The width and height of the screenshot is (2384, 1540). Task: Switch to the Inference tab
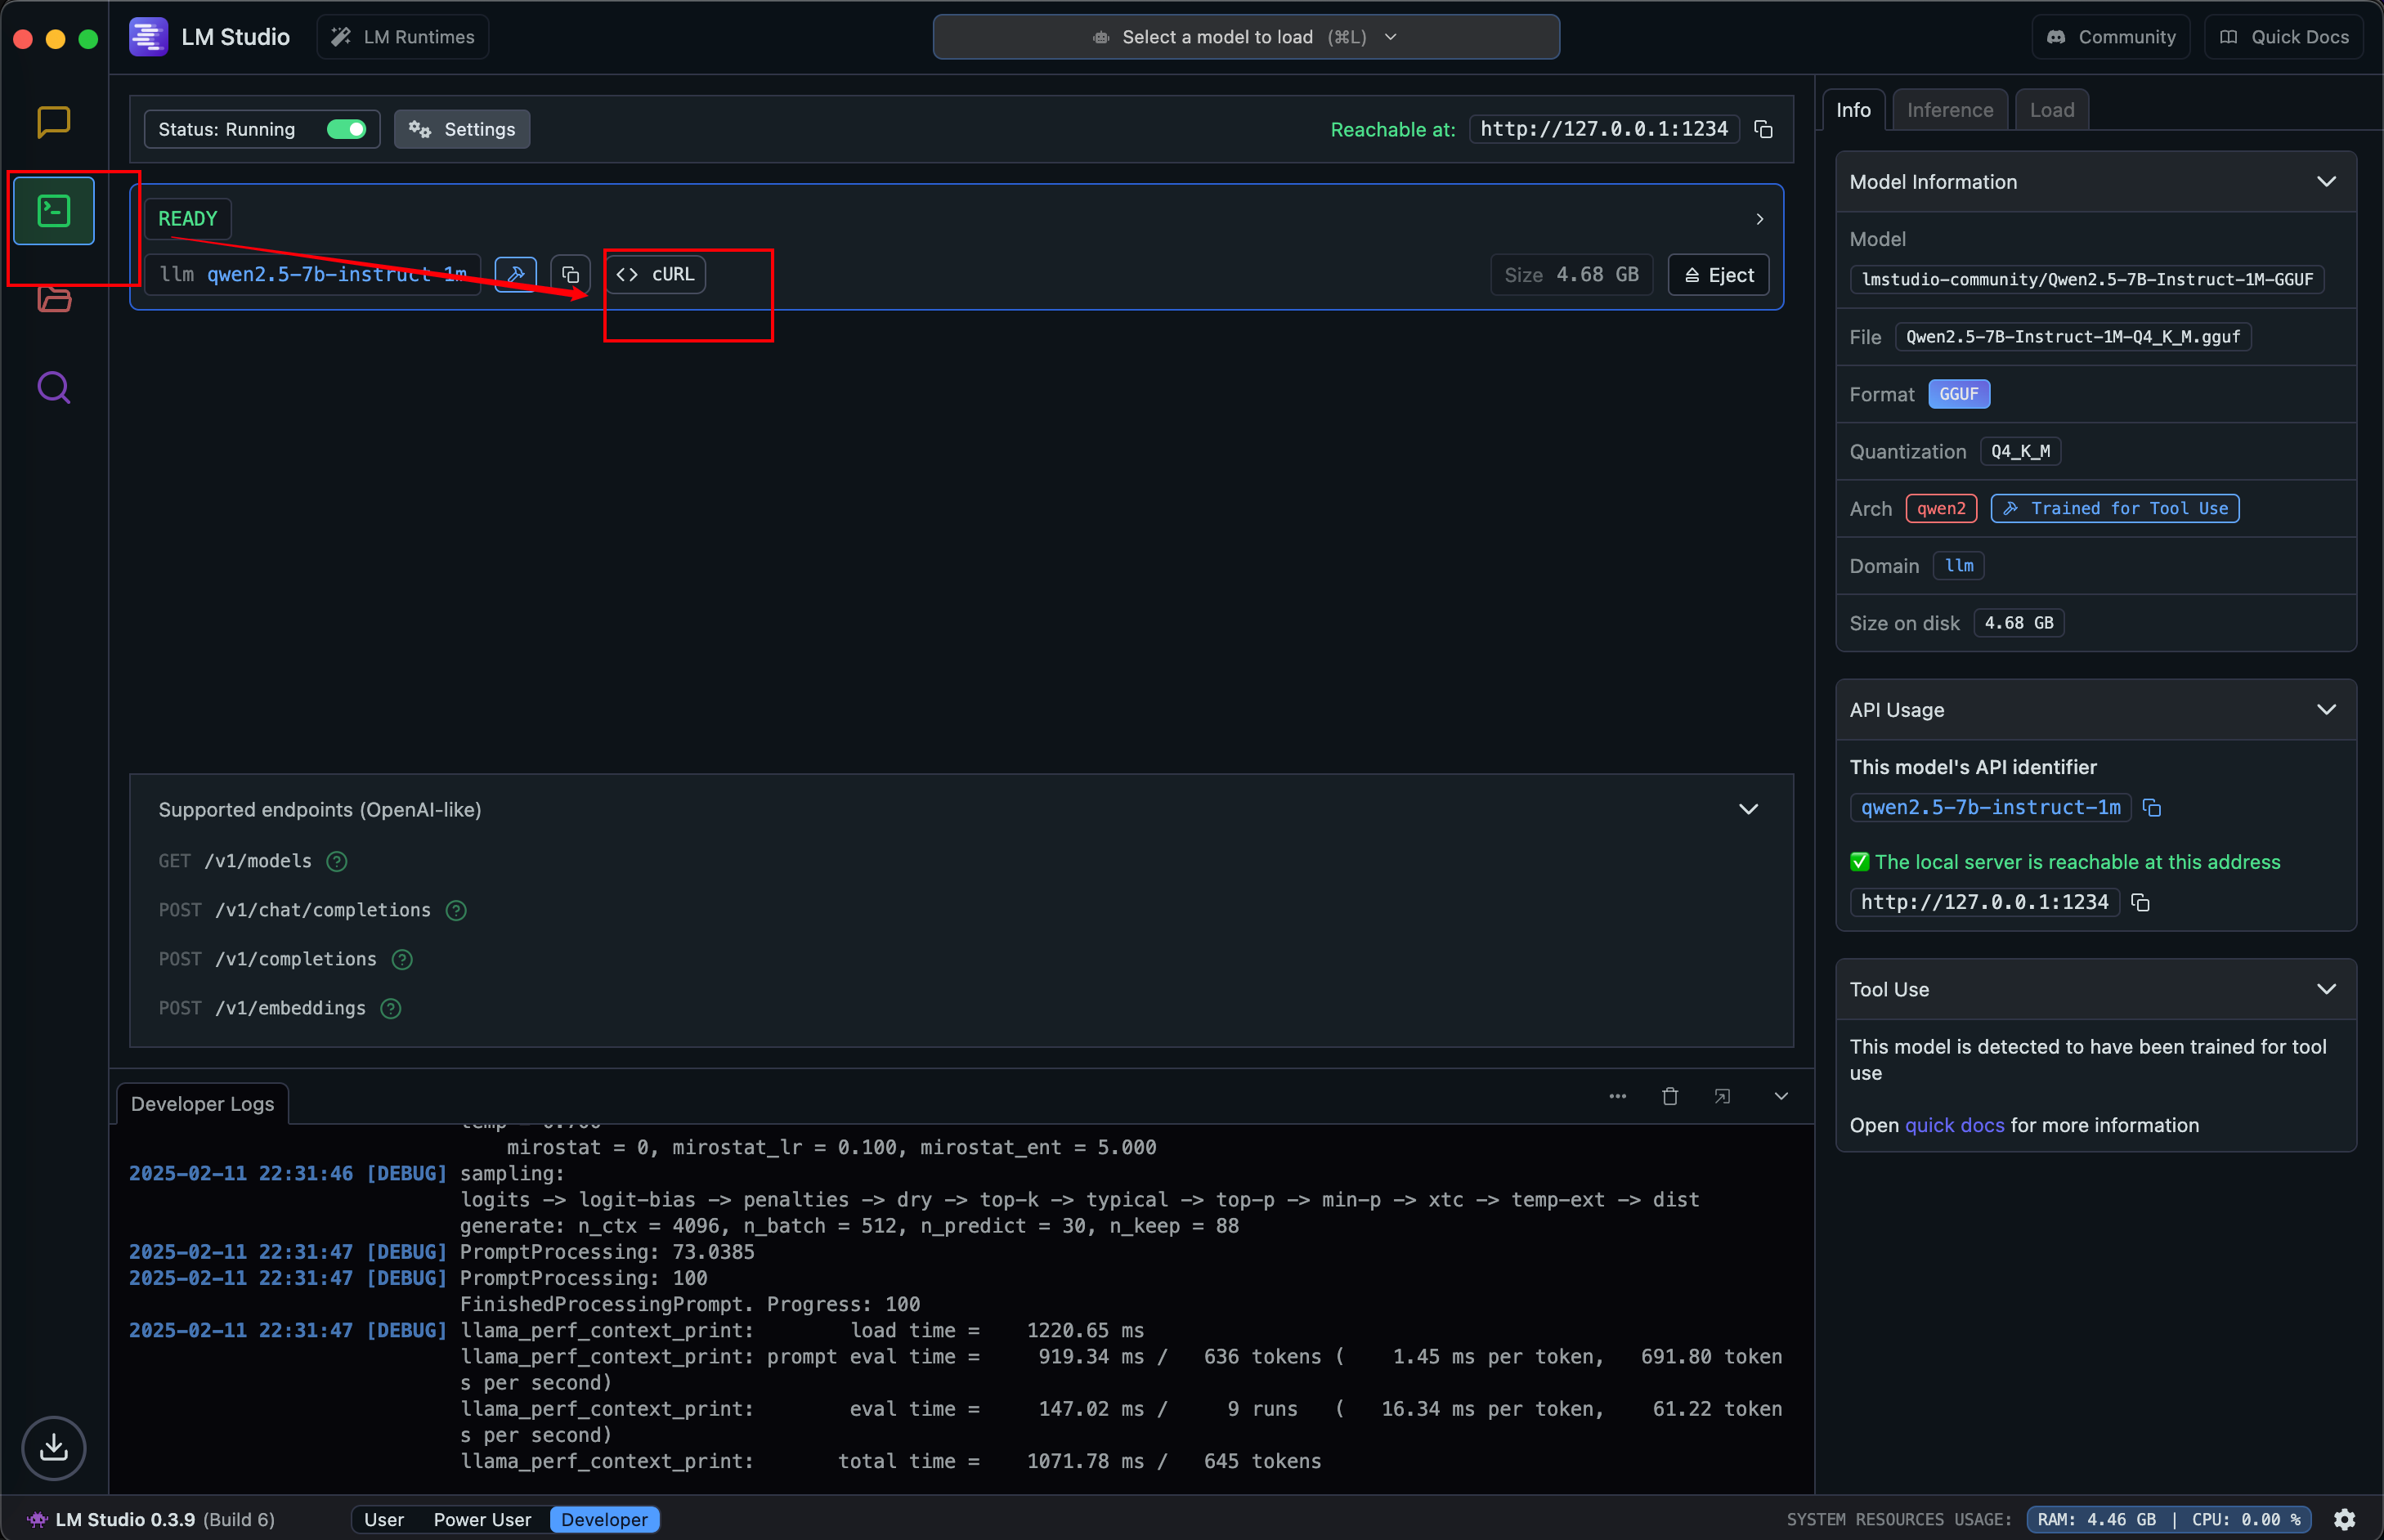point(1949,110)
